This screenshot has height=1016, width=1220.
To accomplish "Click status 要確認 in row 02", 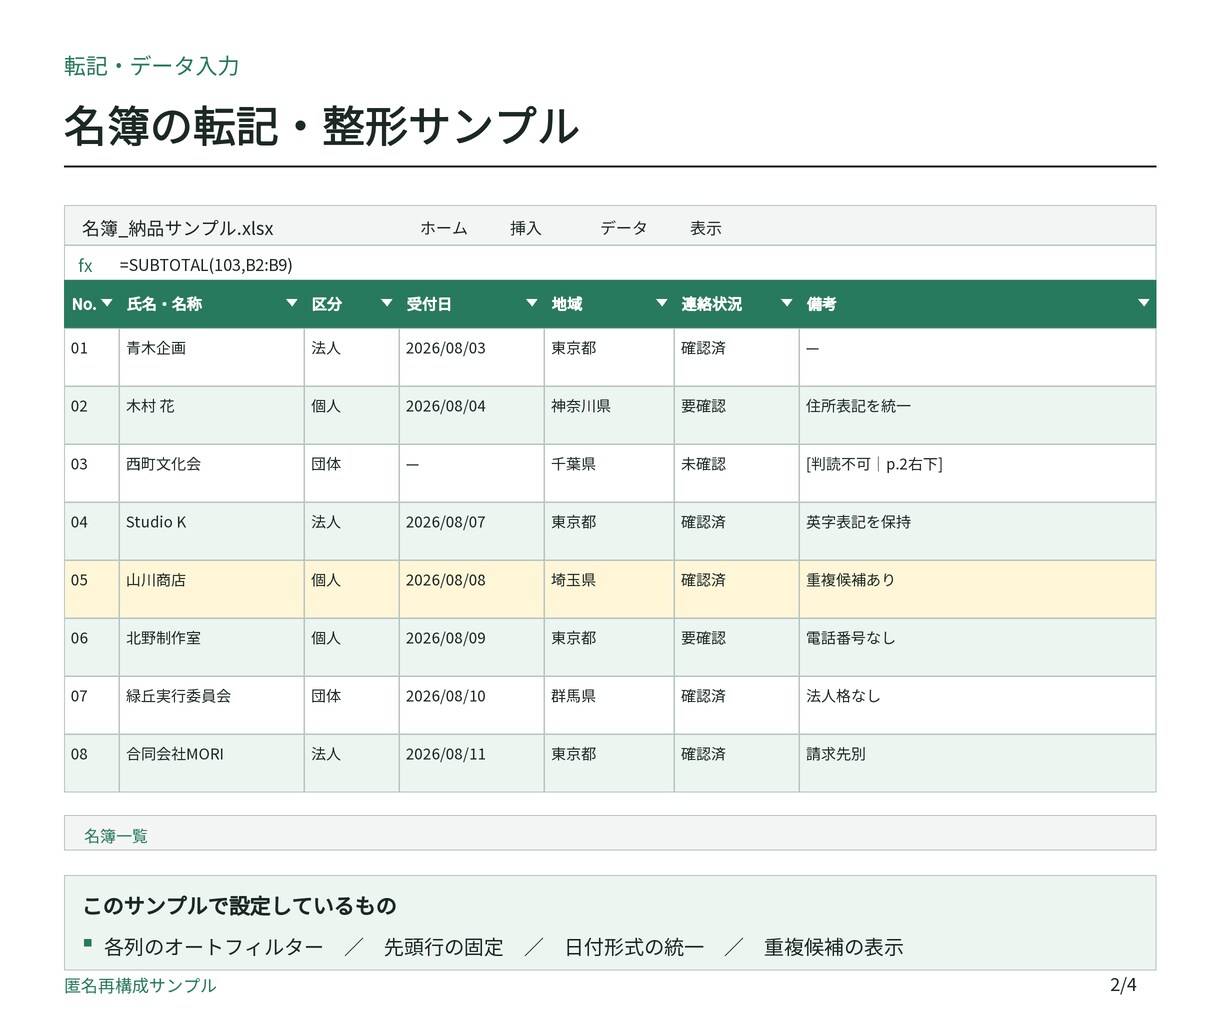I will 737,415.
